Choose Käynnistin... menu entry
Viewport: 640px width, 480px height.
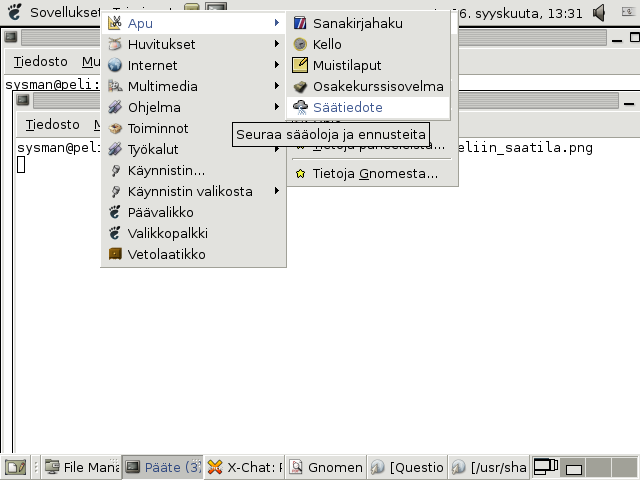click(193, 170)
